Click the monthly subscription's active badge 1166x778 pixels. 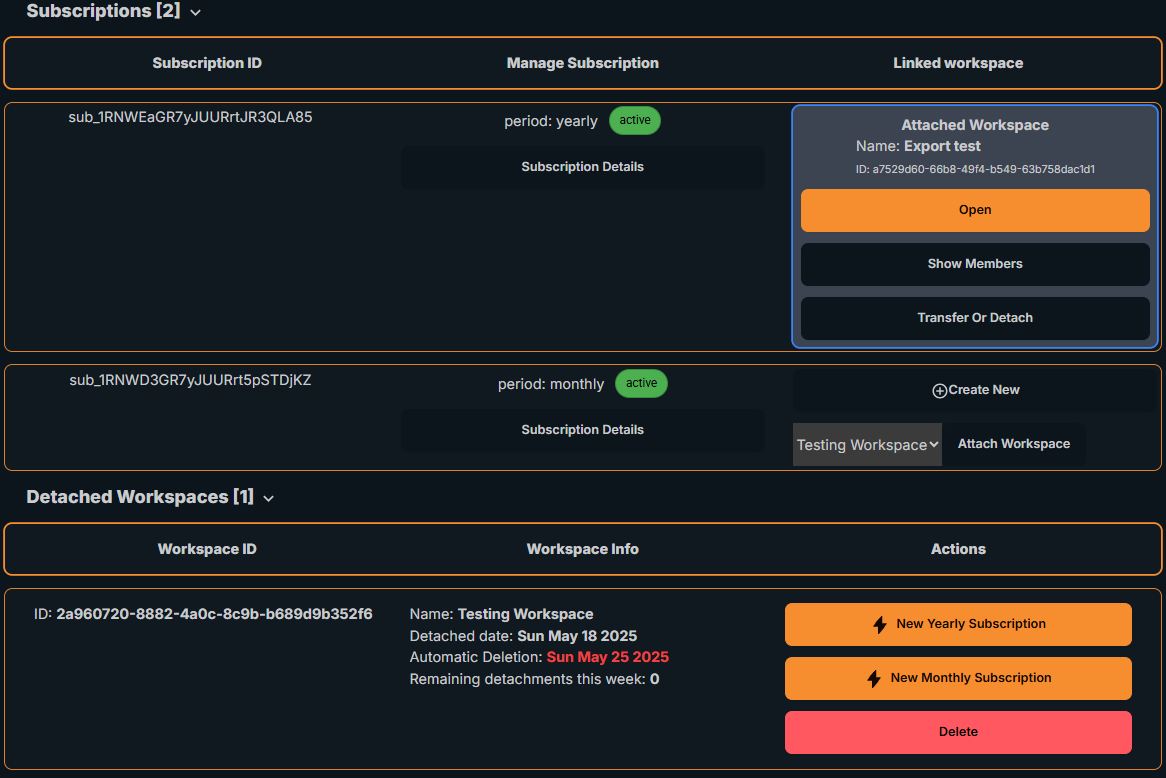(x=641, y=383)
